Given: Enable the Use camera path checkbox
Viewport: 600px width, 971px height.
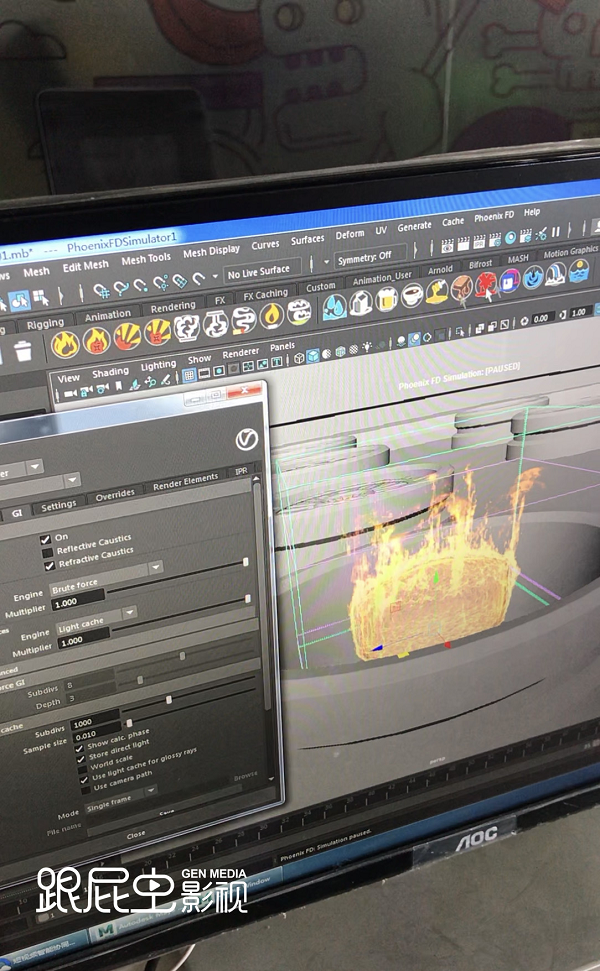Looking at the screenshot, I should [x=86, y=790].
